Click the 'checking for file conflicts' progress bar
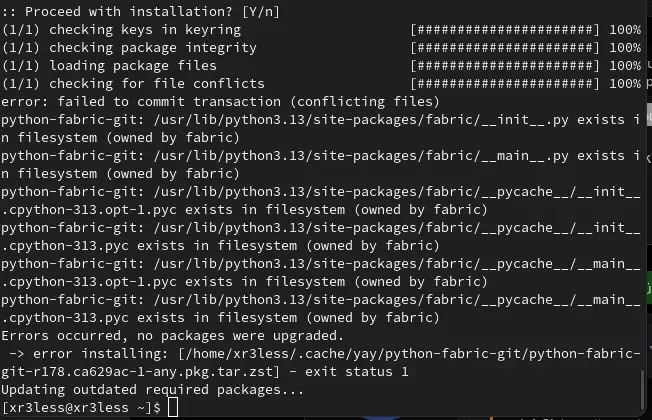Screen dimensions: 652x420 [x=505, y=84]
